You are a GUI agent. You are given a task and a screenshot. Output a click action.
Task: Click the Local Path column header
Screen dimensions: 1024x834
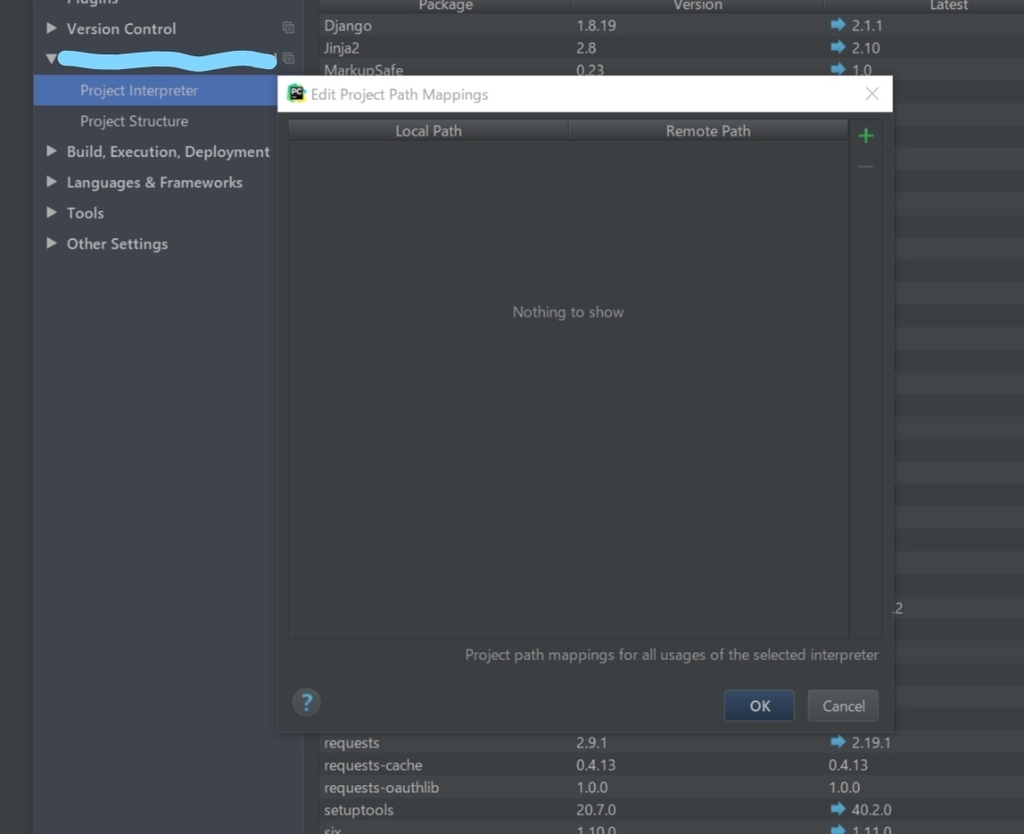click(x=427, y=130)
